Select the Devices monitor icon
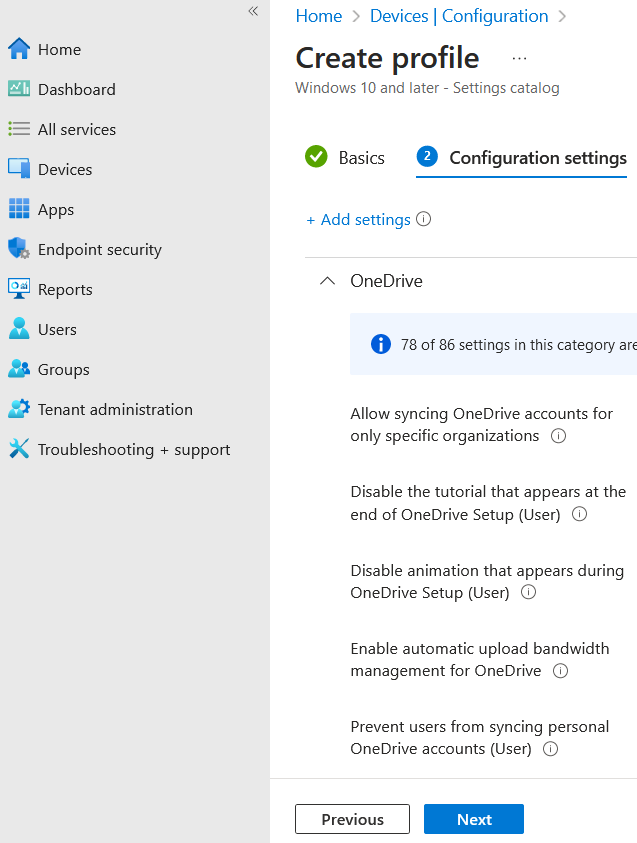Image resolution: width=637 pixels, height=843 pixels. (19, 169)
